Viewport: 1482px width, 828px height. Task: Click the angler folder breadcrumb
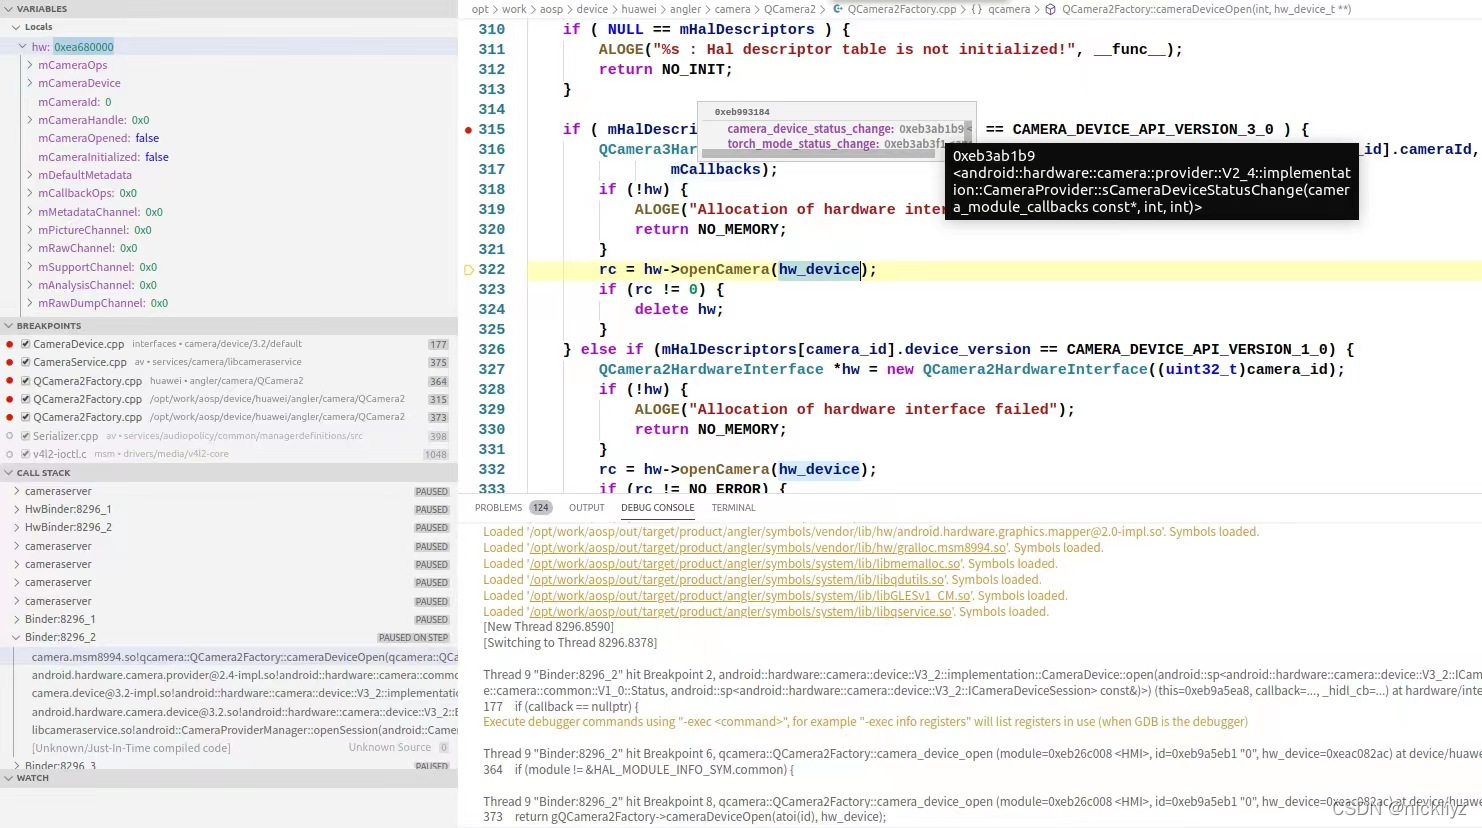[685, 9]
